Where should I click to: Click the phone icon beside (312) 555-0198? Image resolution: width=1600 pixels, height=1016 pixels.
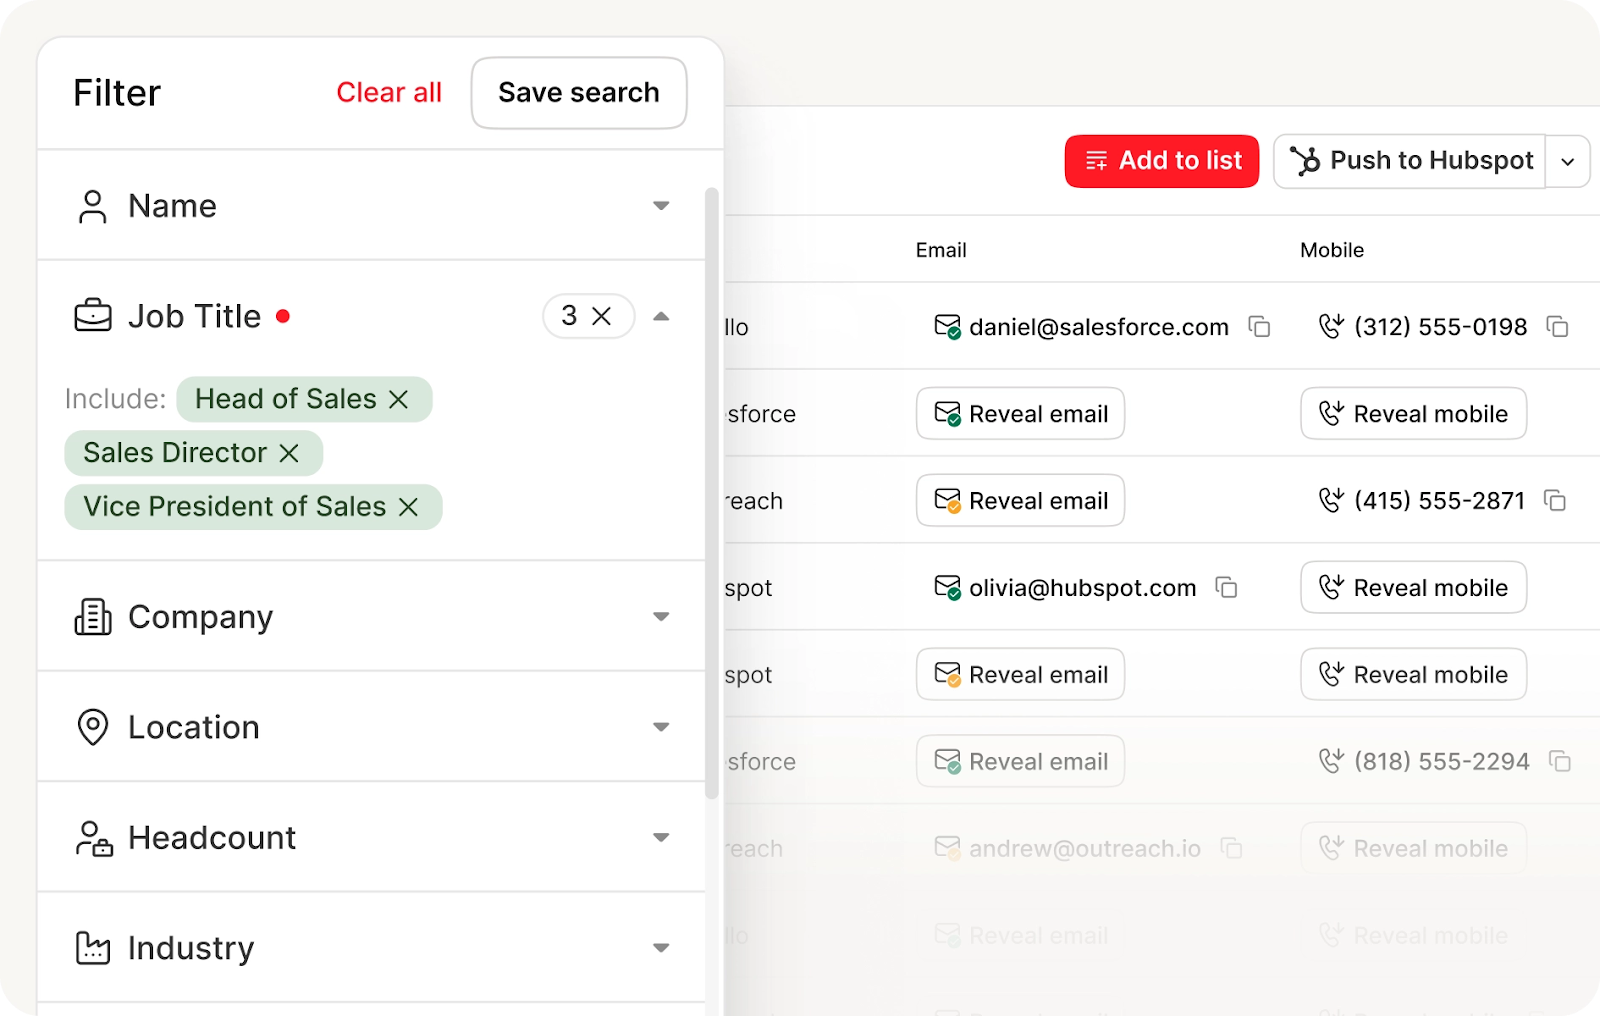click(1331, 326)
